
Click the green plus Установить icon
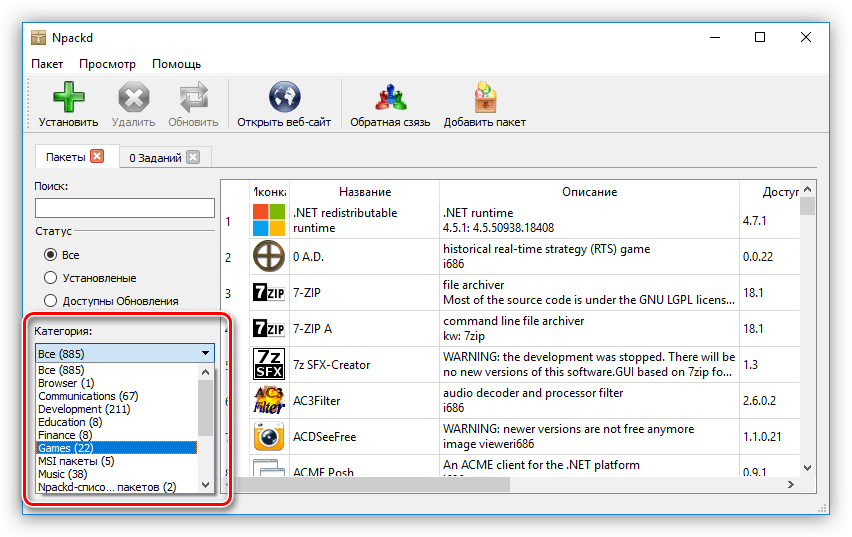tap(68, 99)
